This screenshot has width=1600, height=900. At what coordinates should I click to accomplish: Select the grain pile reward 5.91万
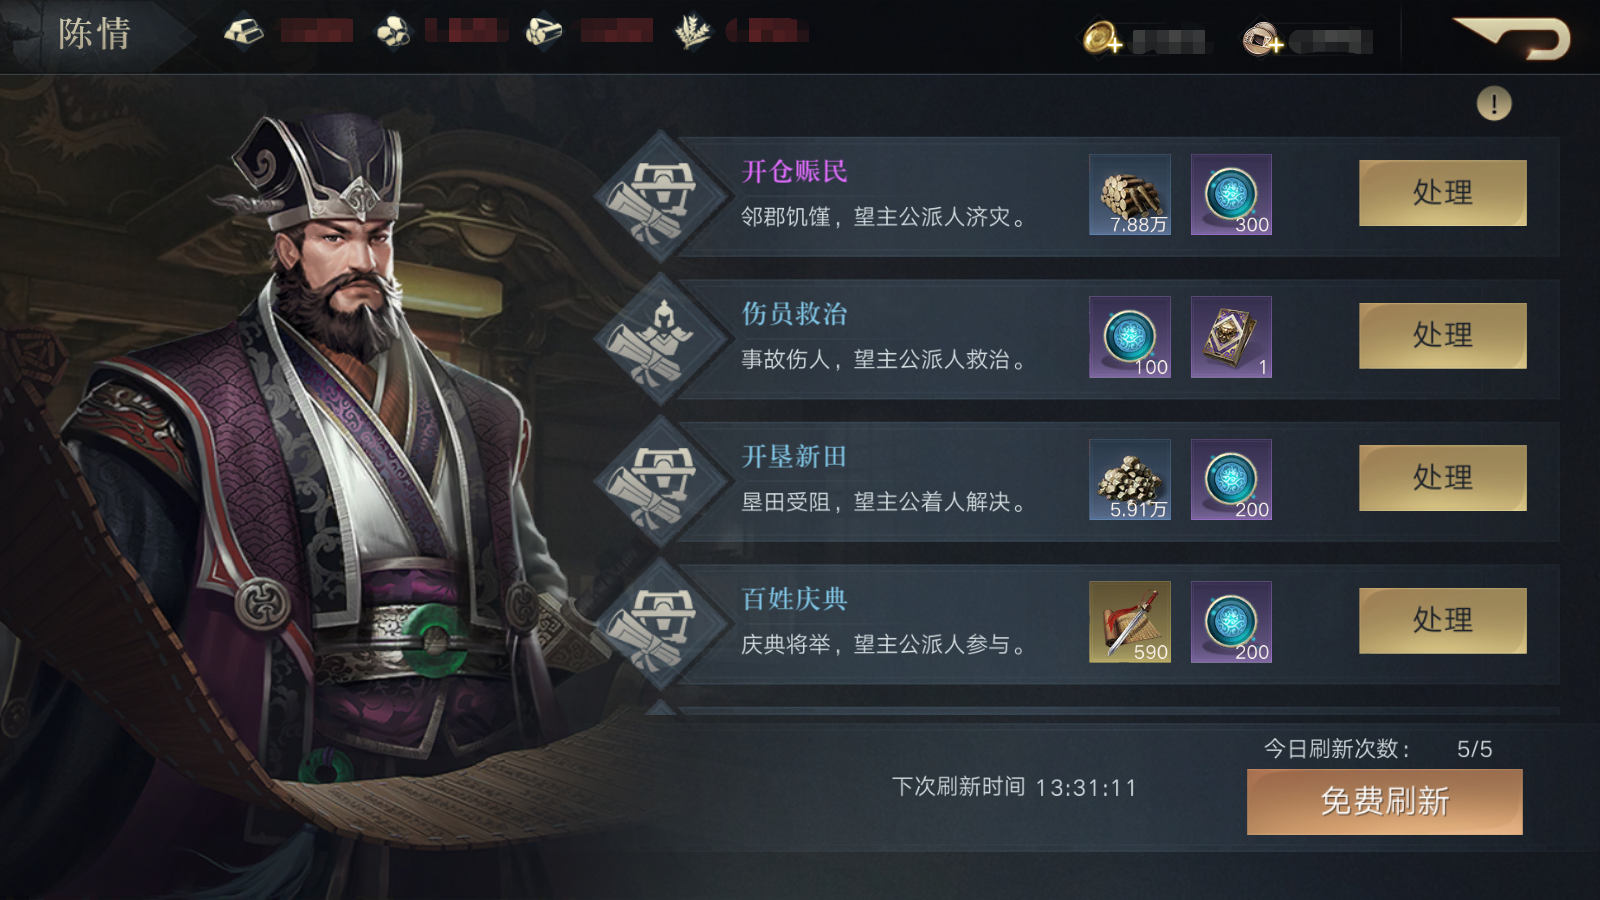click(x=1130, y=480)
